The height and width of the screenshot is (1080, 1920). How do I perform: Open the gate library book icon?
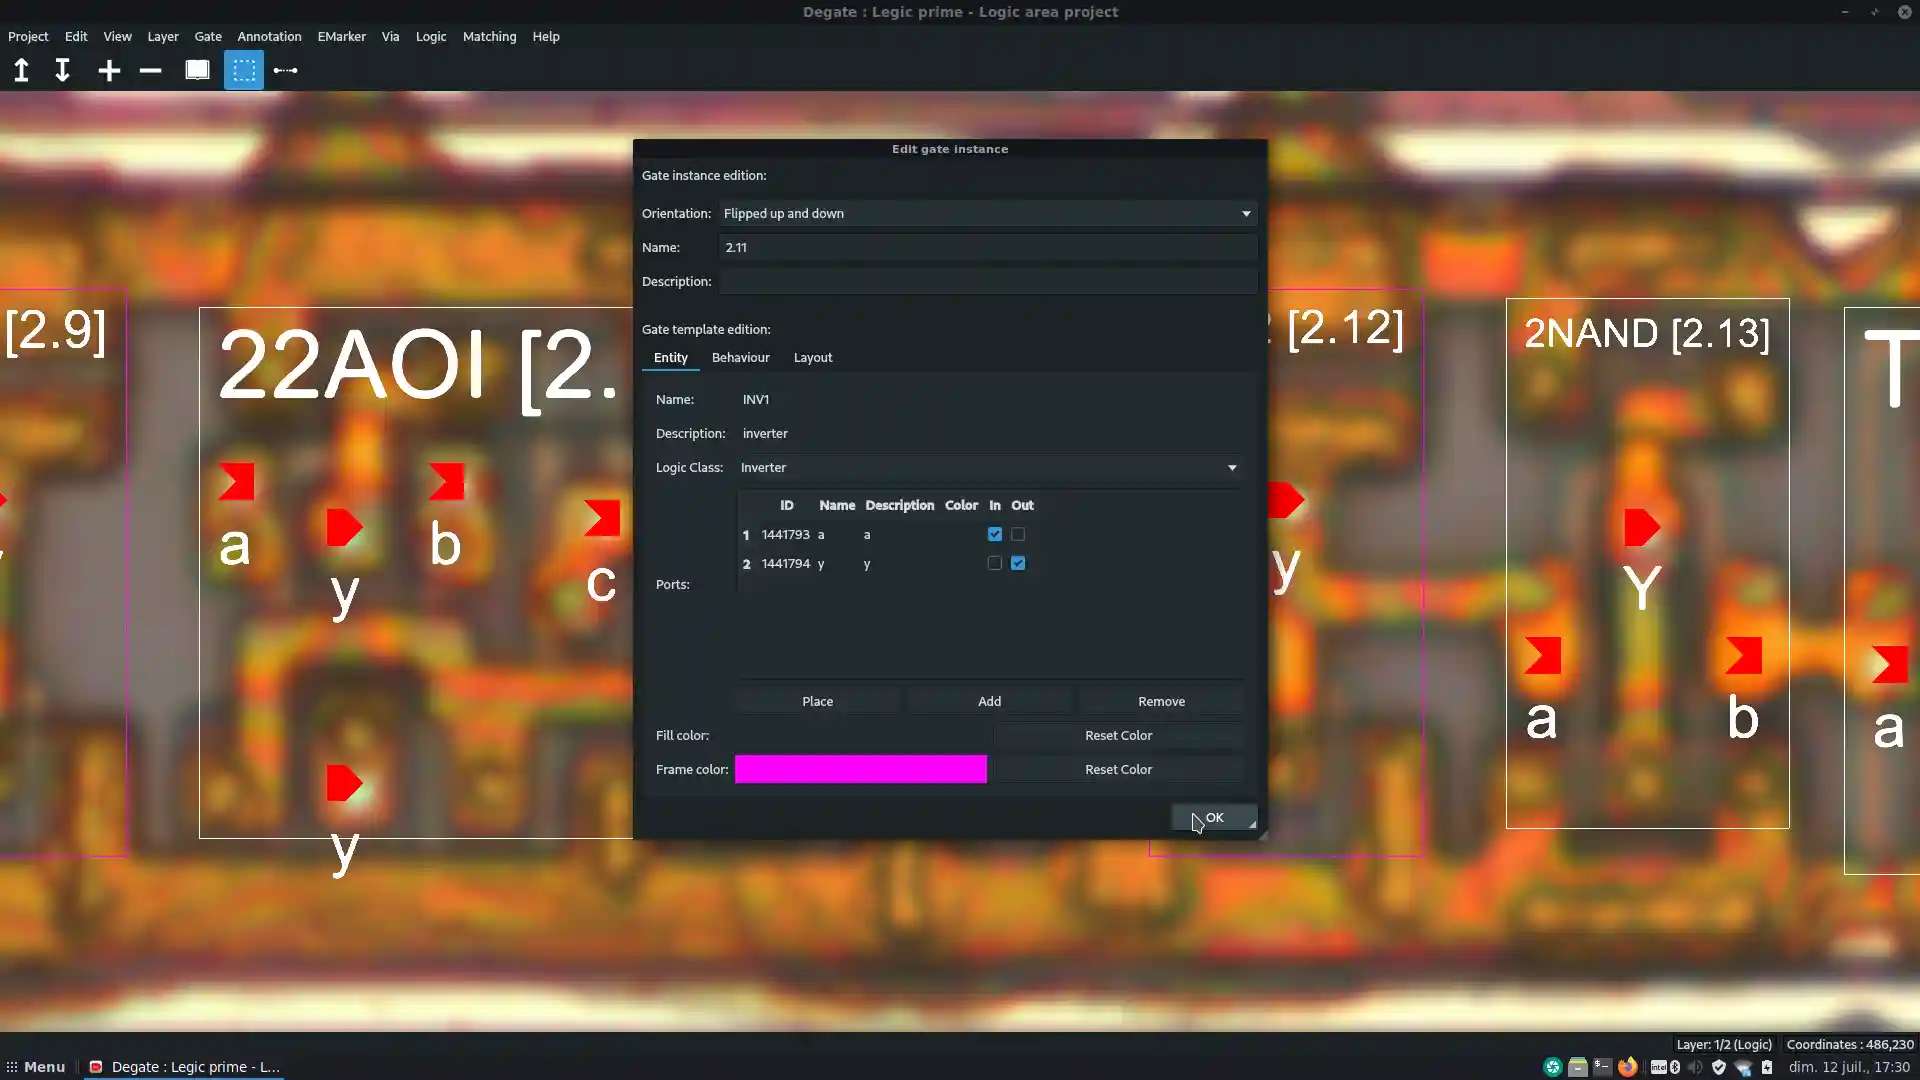tap(197, 70)
